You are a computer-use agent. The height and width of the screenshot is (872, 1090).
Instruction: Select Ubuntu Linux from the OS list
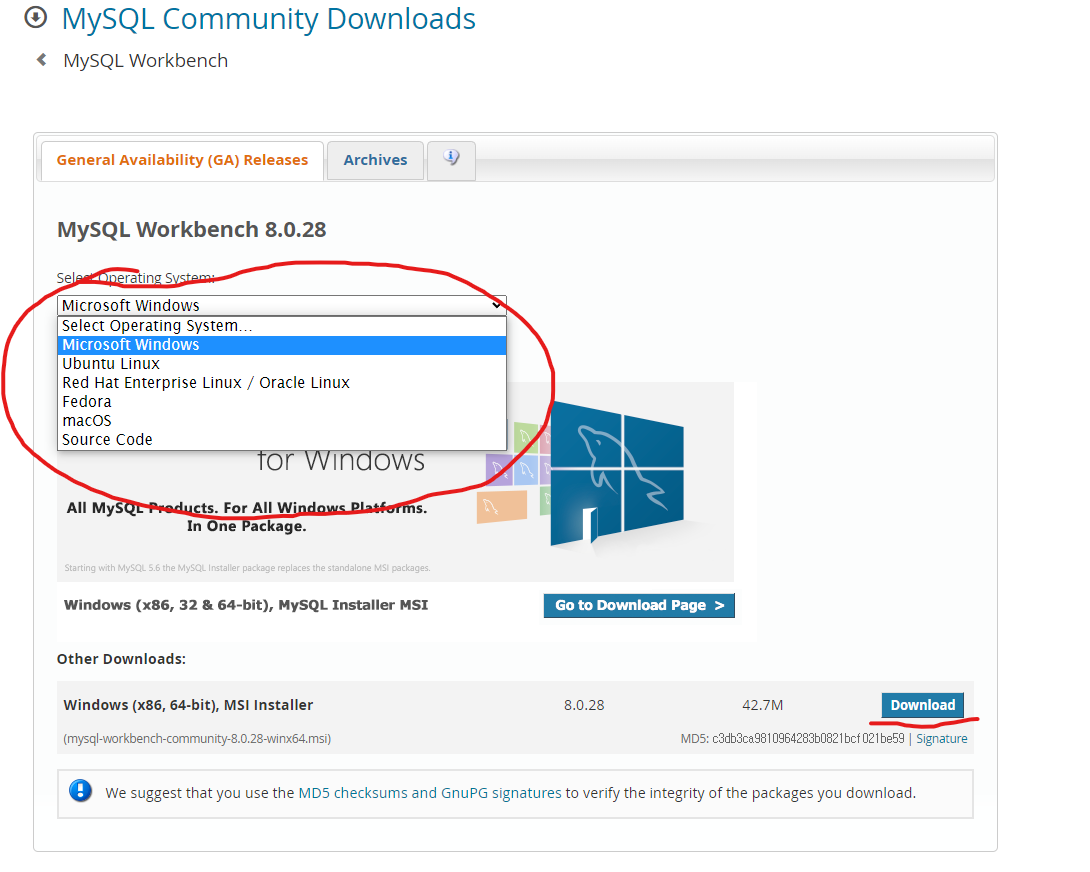(x=282, y=364)
